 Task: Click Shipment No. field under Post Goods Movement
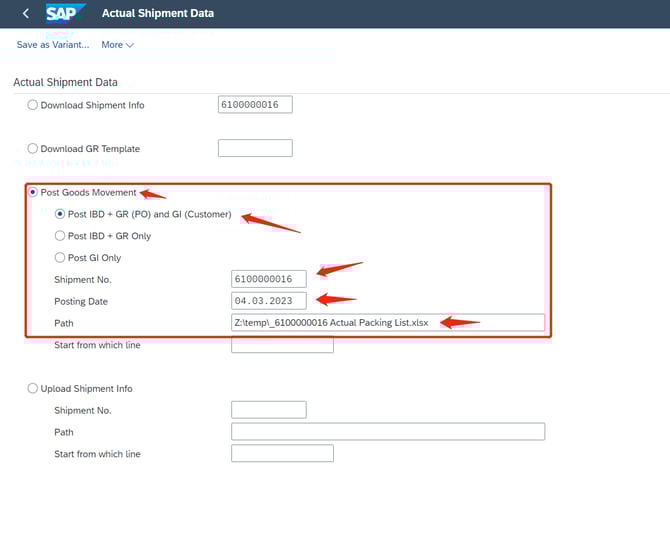pos(268,279)
